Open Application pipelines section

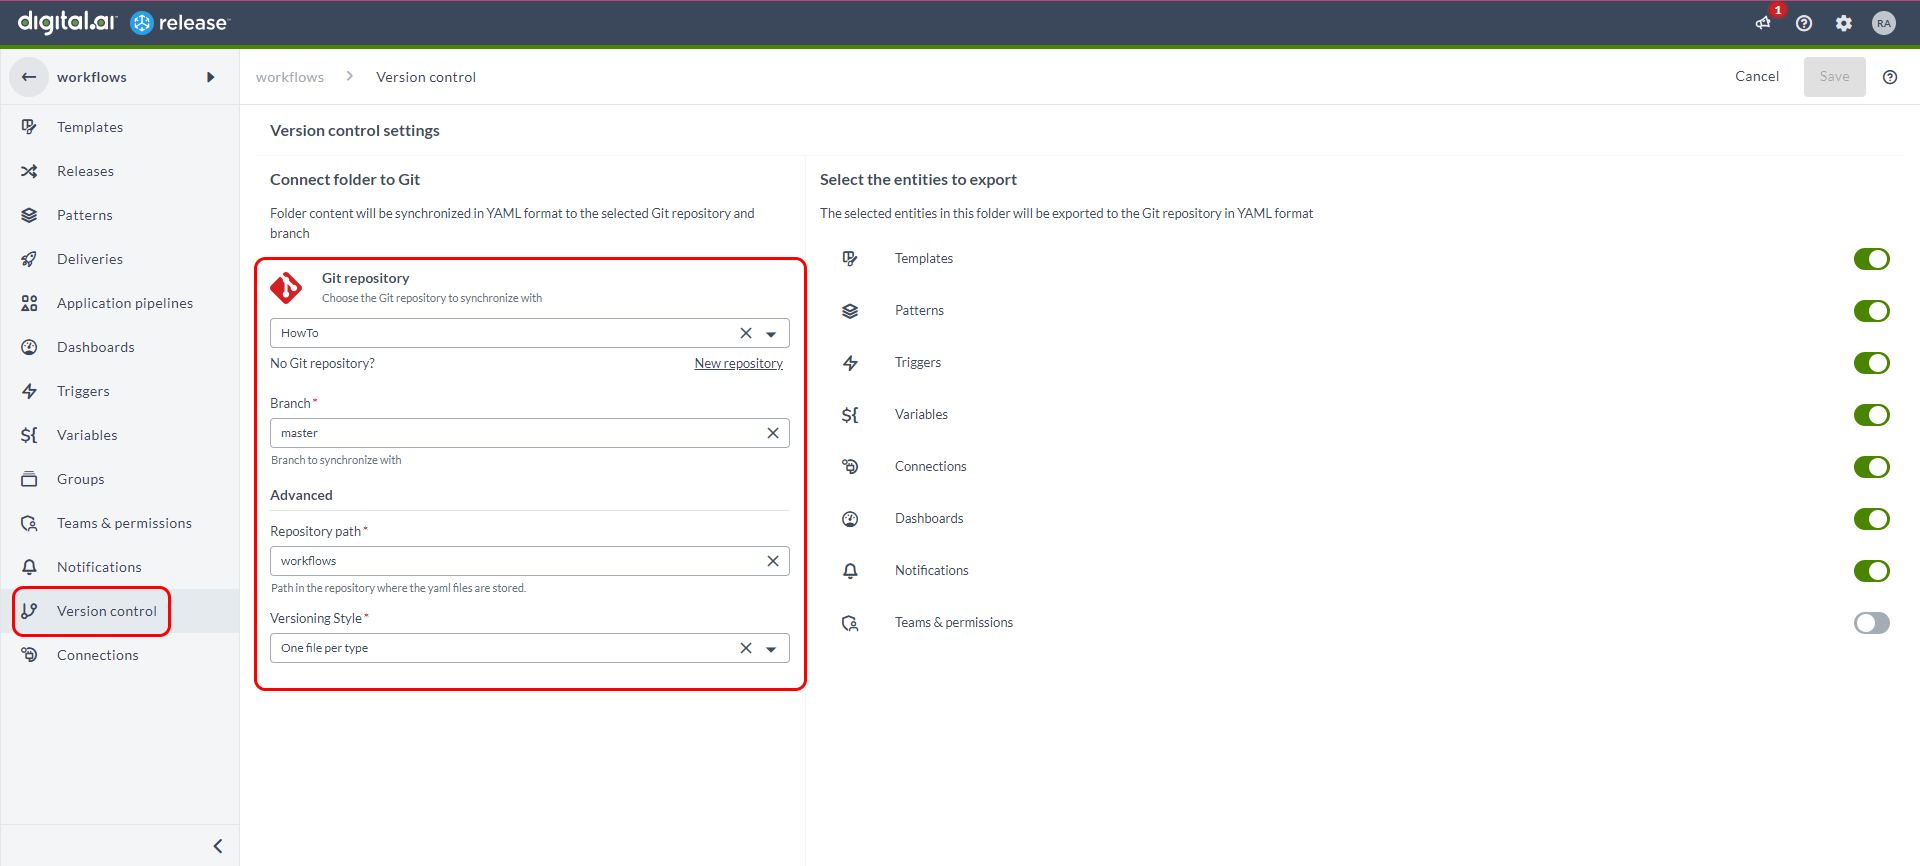(120, 303)
